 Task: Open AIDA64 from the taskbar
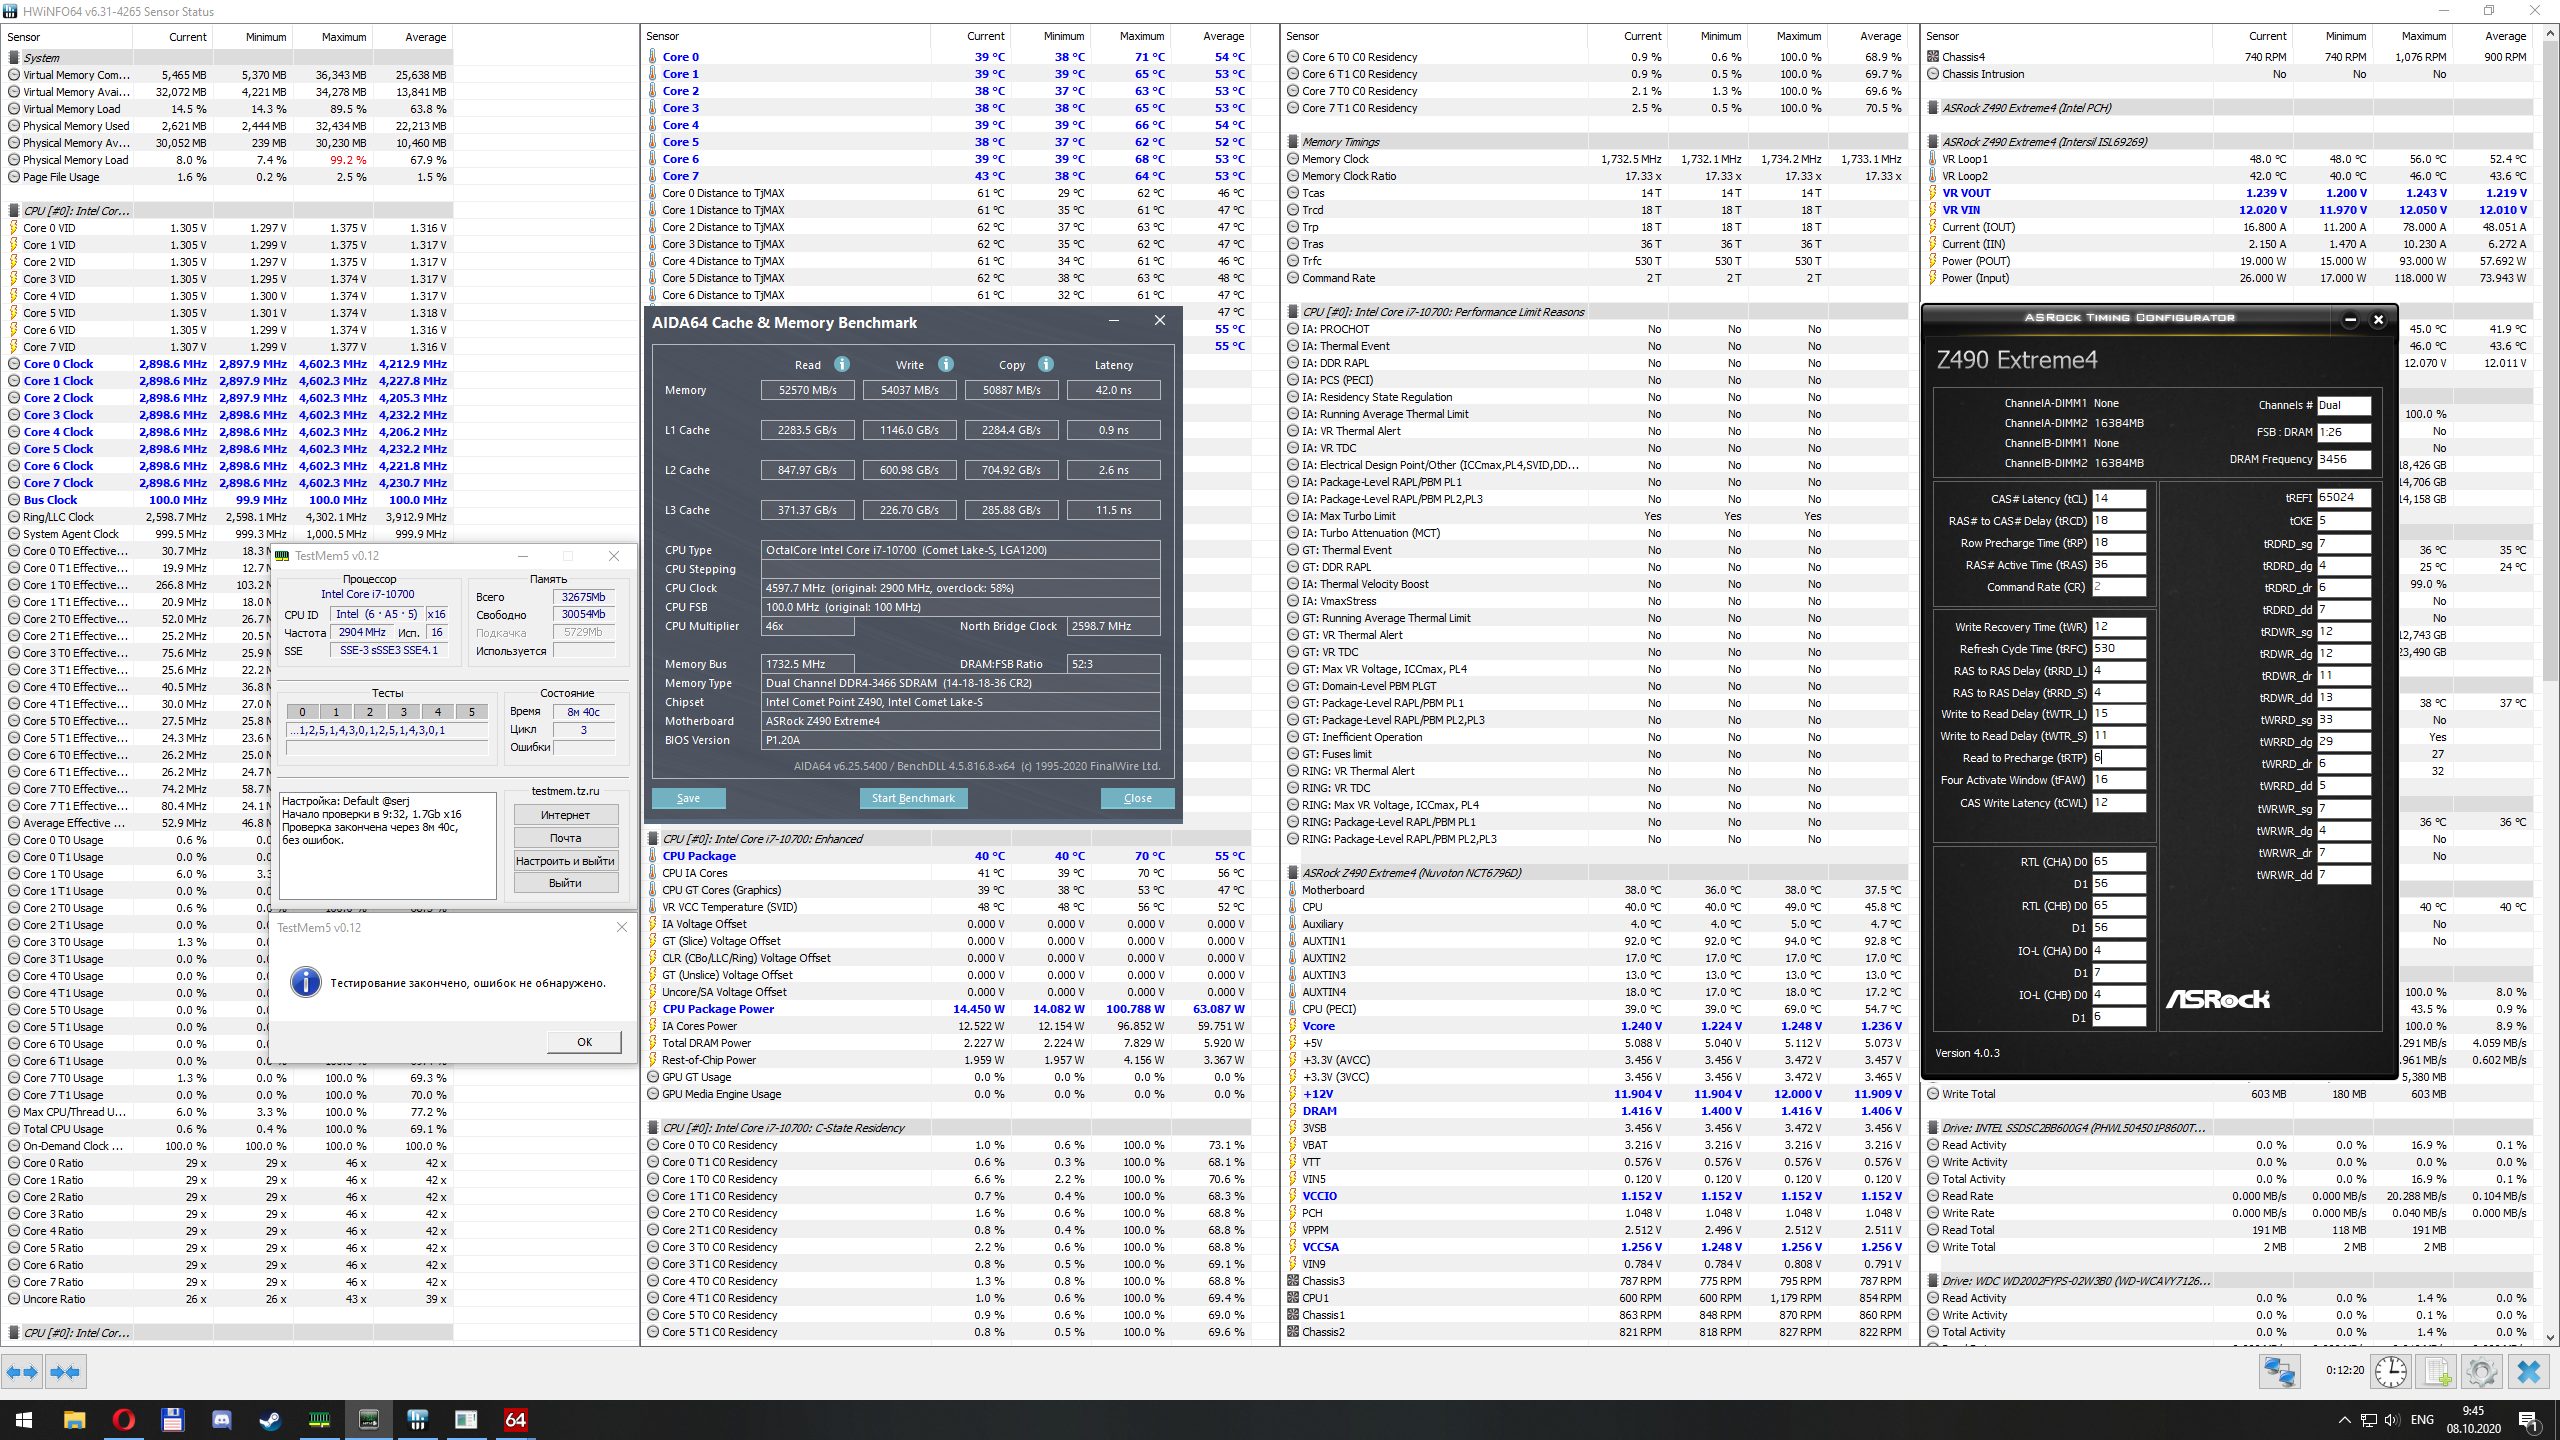pyautogui.click(x=515, y=1420)
